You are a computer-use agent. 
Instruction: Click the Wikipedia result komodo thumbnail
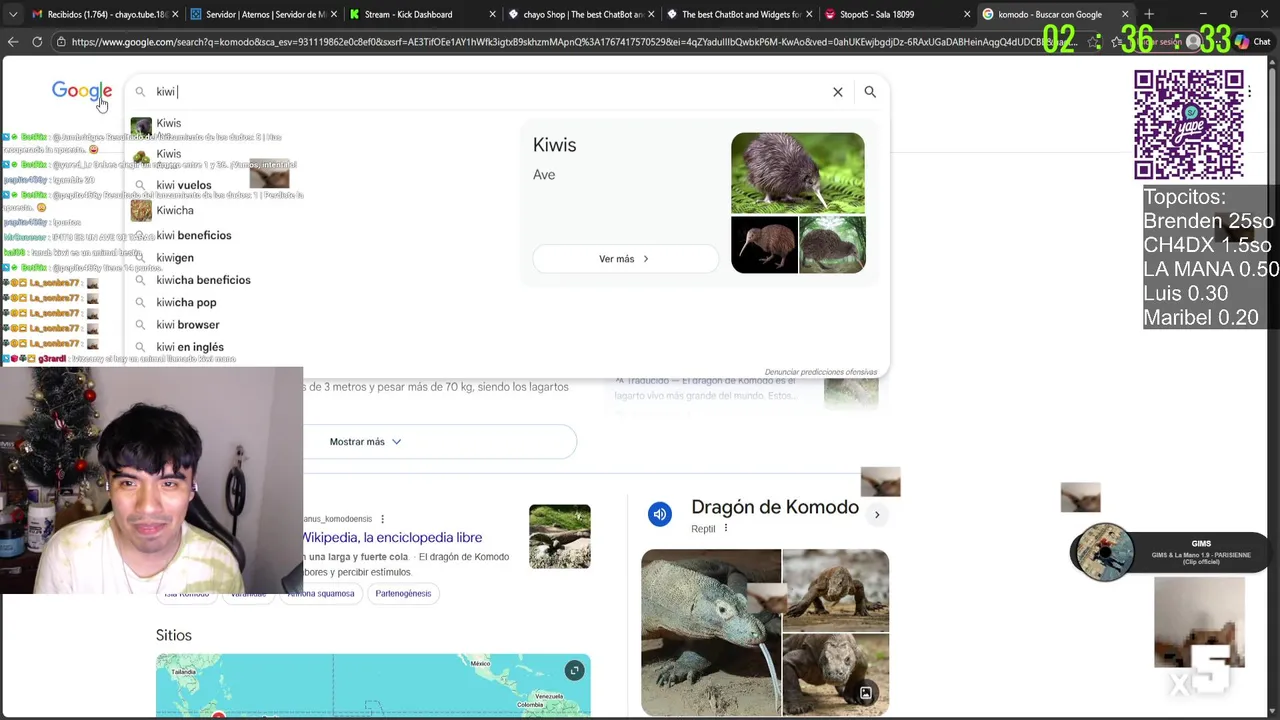560,537
